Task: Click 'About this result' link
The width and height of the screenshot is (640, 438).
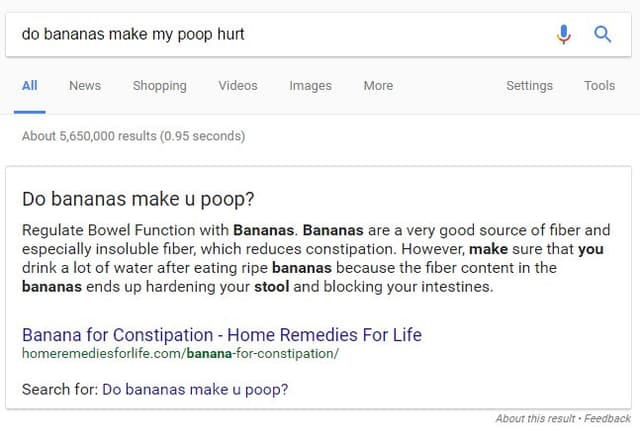Action: pyautogui.click(x=536, y=418)
